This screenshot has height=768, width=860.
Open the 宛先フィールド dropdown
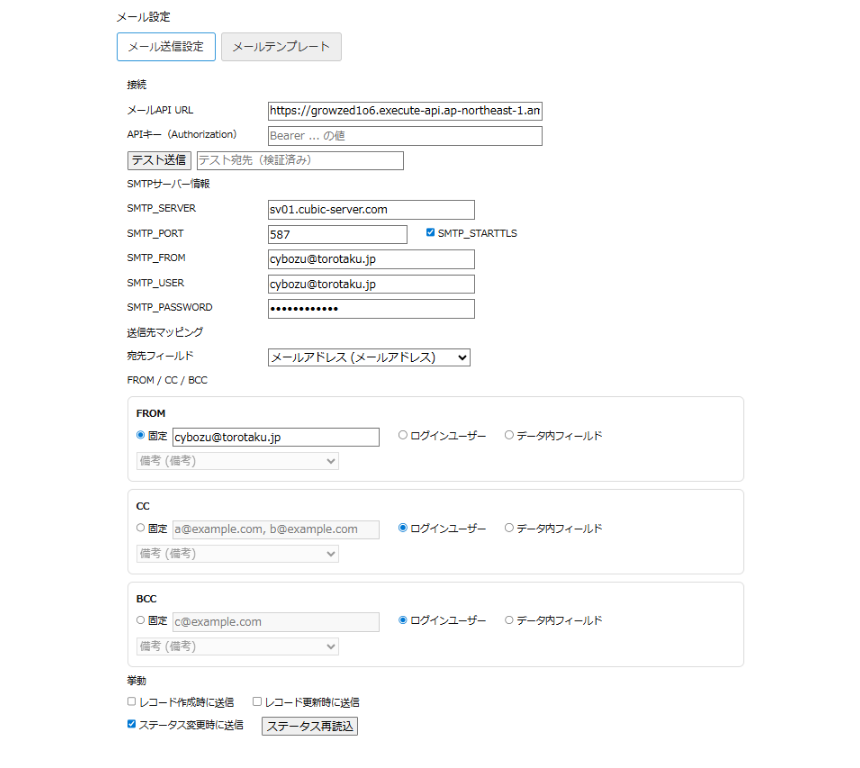tap(369, 357)
